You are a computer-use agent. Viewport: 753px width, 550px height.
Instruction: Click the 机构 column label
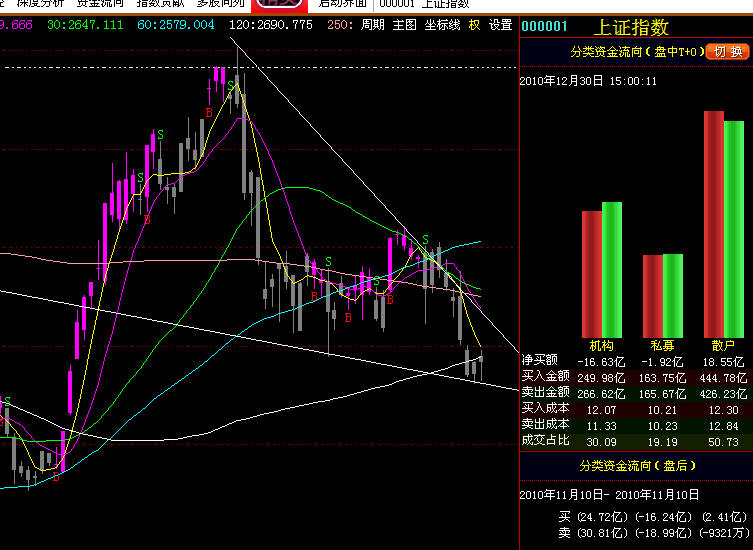602,345
